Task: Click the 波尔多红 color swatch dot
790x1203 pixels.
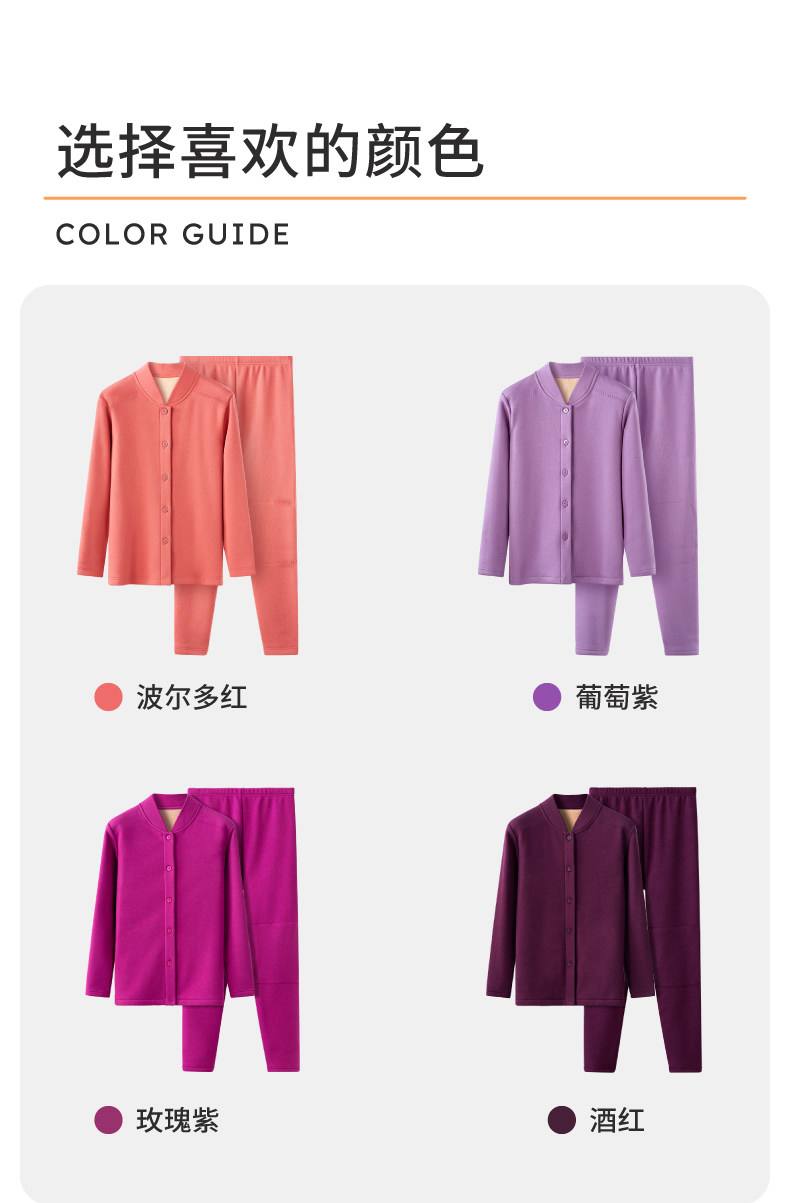Action: (x=108, y=697)
